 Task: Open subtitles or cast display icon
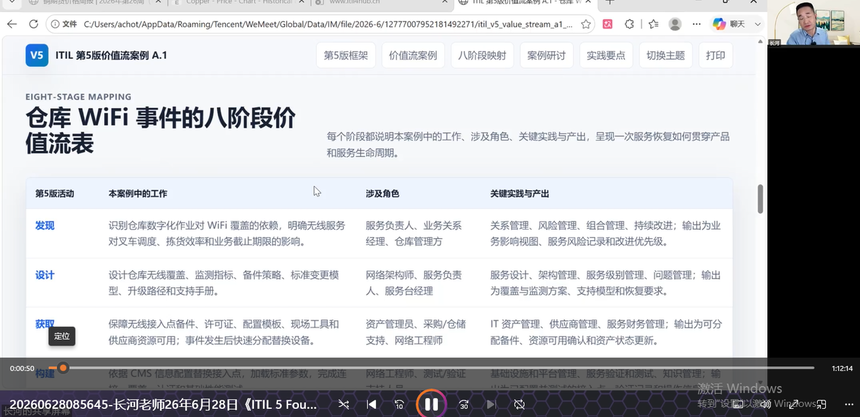click(738, 405)
